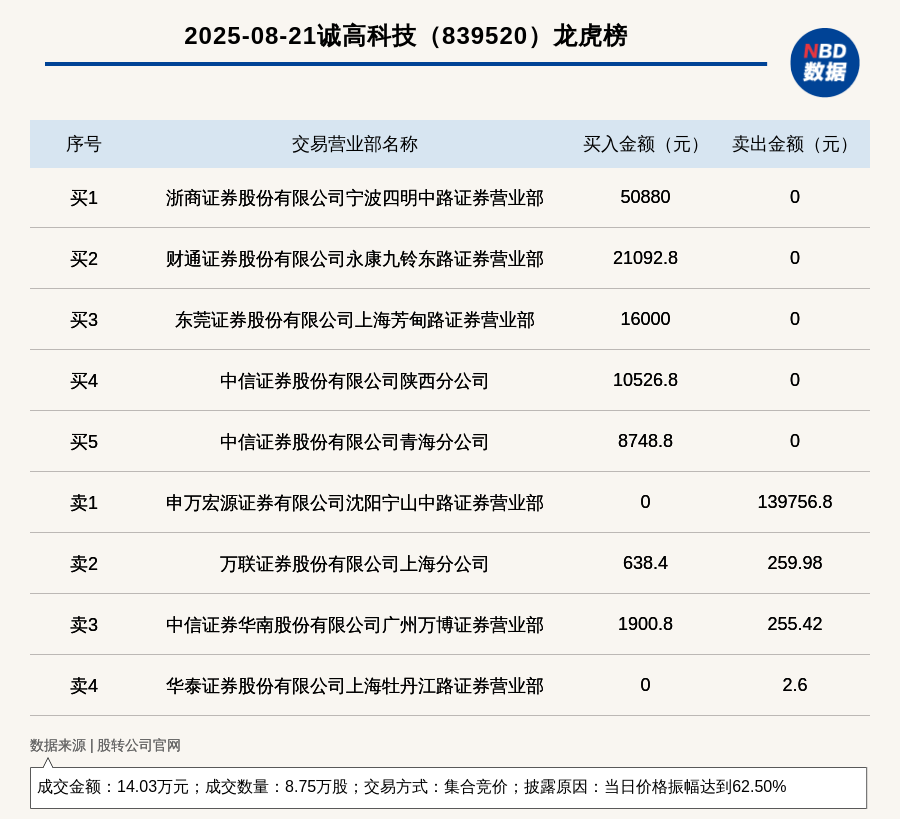This screenshot has width=900, height=819.
Task: Click 浙商证券股份有限公司宁波四明中路证券营业部
Action: point(354,198)
